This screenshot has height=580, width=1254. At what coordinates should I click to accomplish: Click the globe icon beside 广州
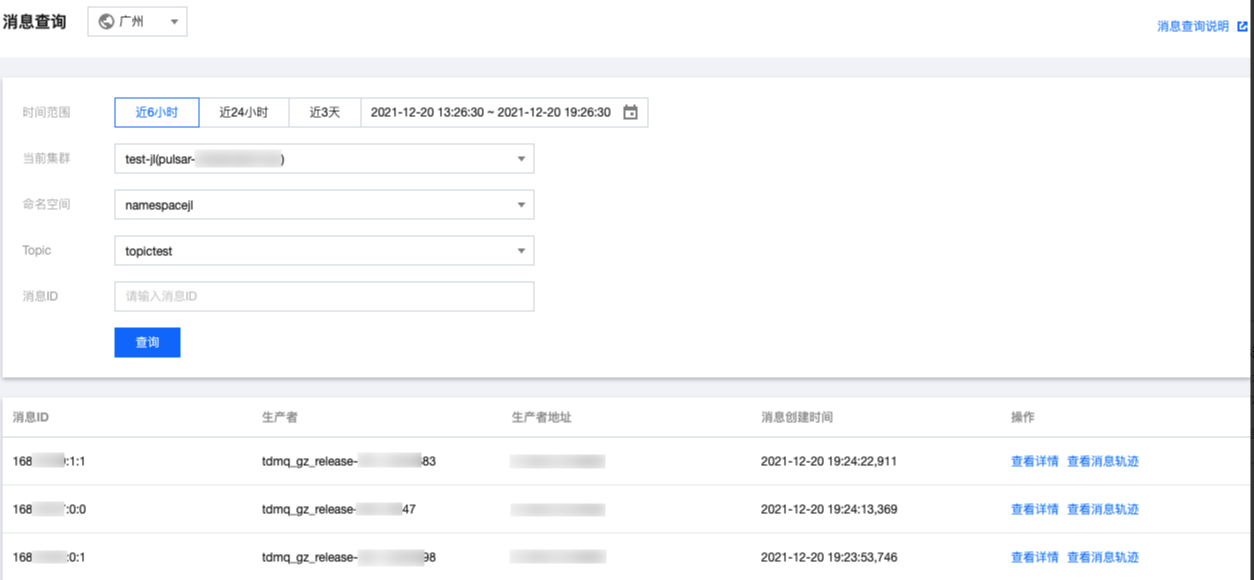pyautogui.click(x=106, y=22)
